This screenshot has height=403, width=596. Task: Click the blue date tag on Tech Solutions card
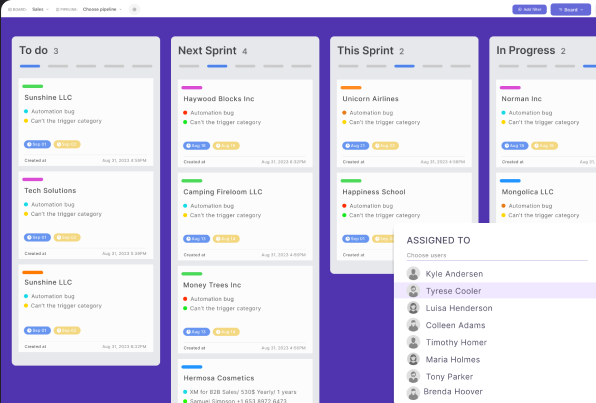(x=37, y=237)
